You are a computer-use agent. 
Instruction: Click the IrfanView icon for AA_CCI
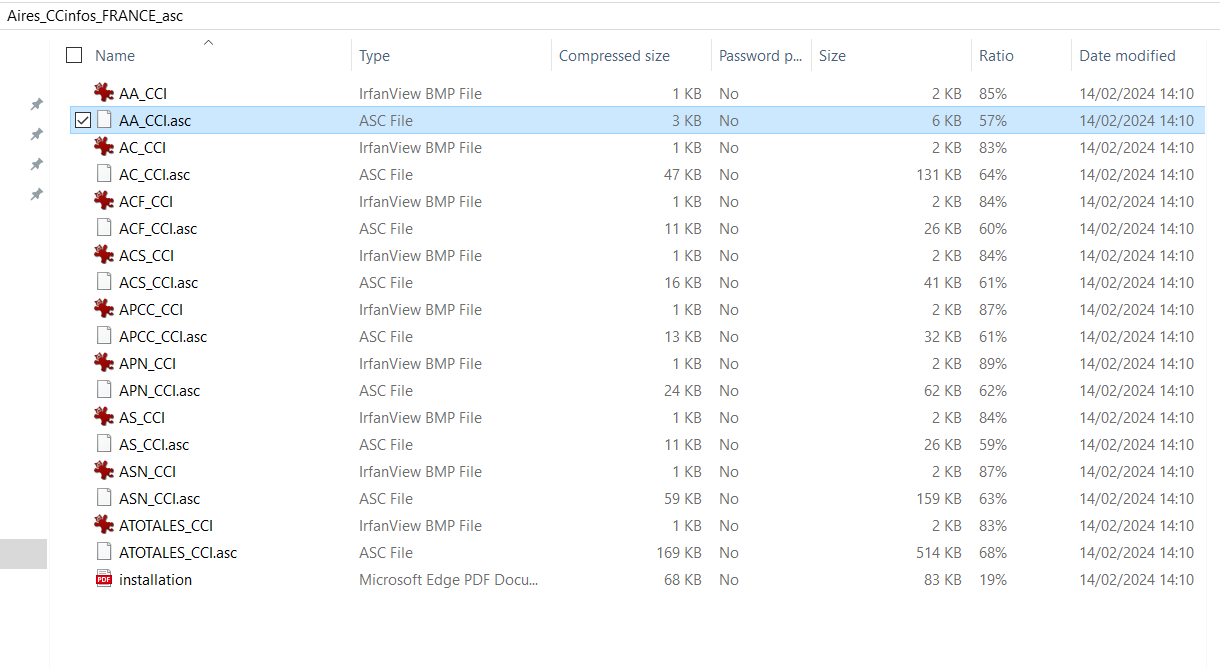(x=104, y=93)
